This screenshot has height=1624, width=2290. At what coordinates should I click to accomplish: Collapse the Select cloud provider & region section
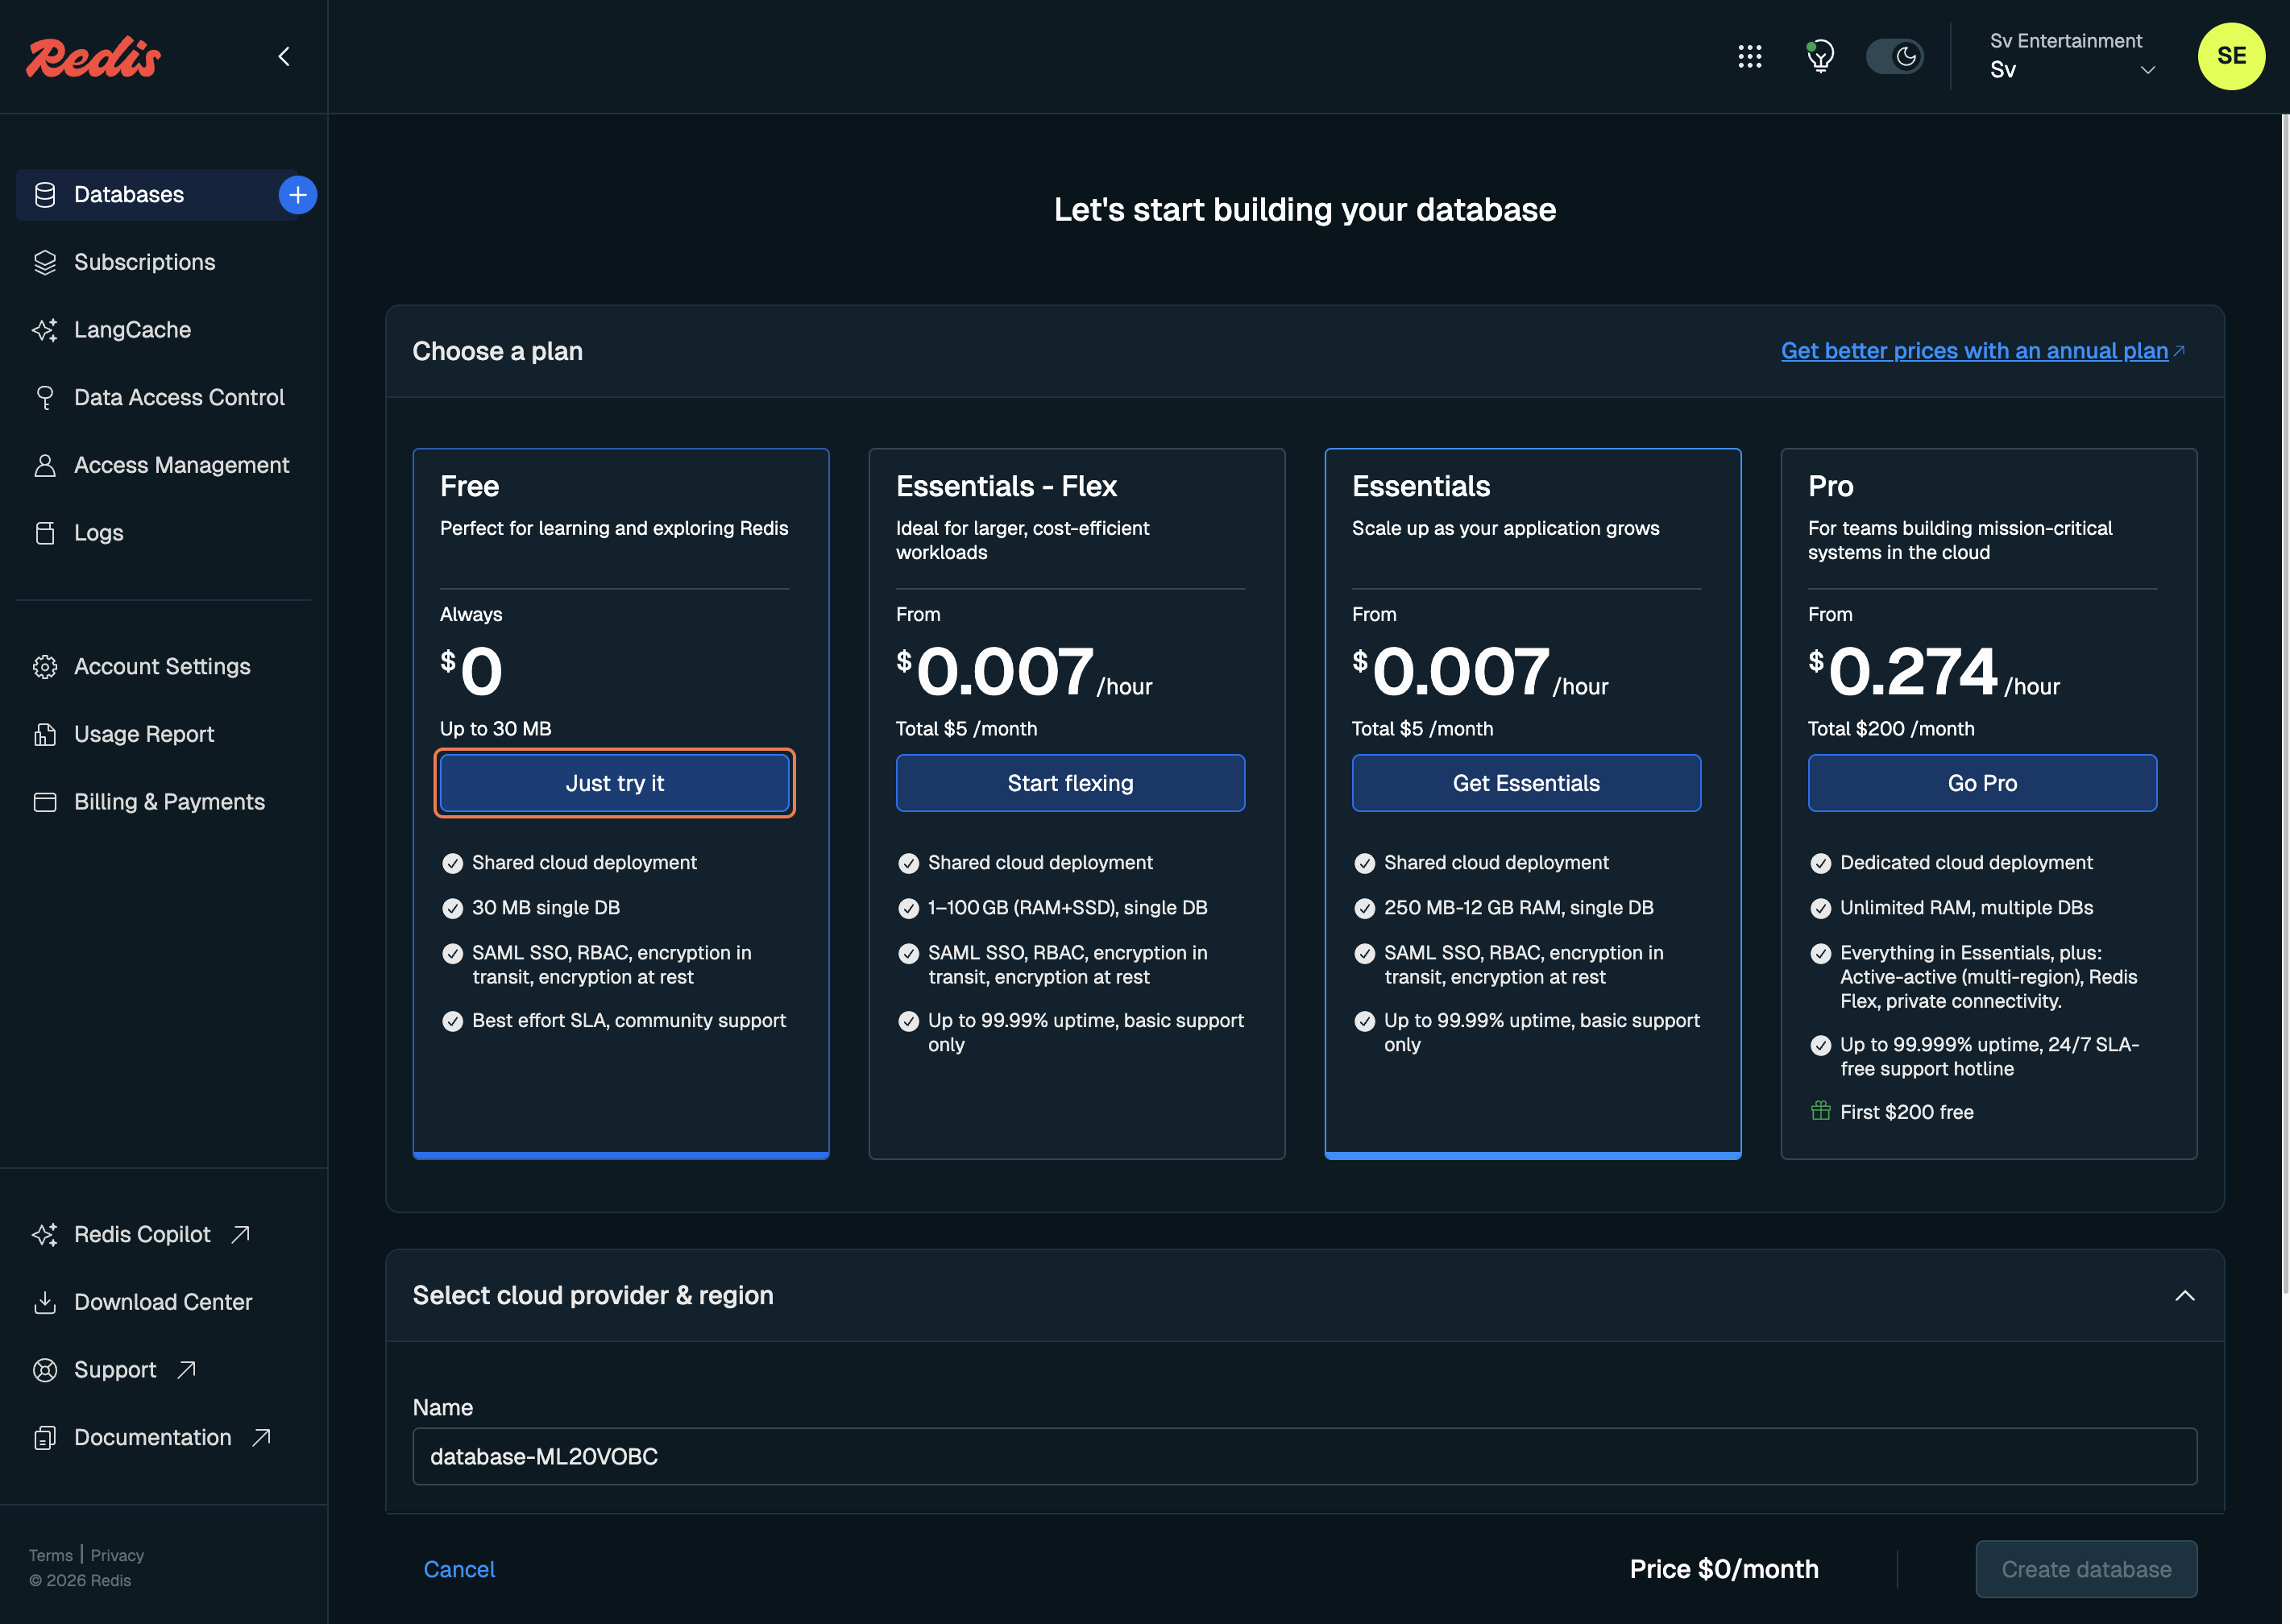tap(2186, 1295)
